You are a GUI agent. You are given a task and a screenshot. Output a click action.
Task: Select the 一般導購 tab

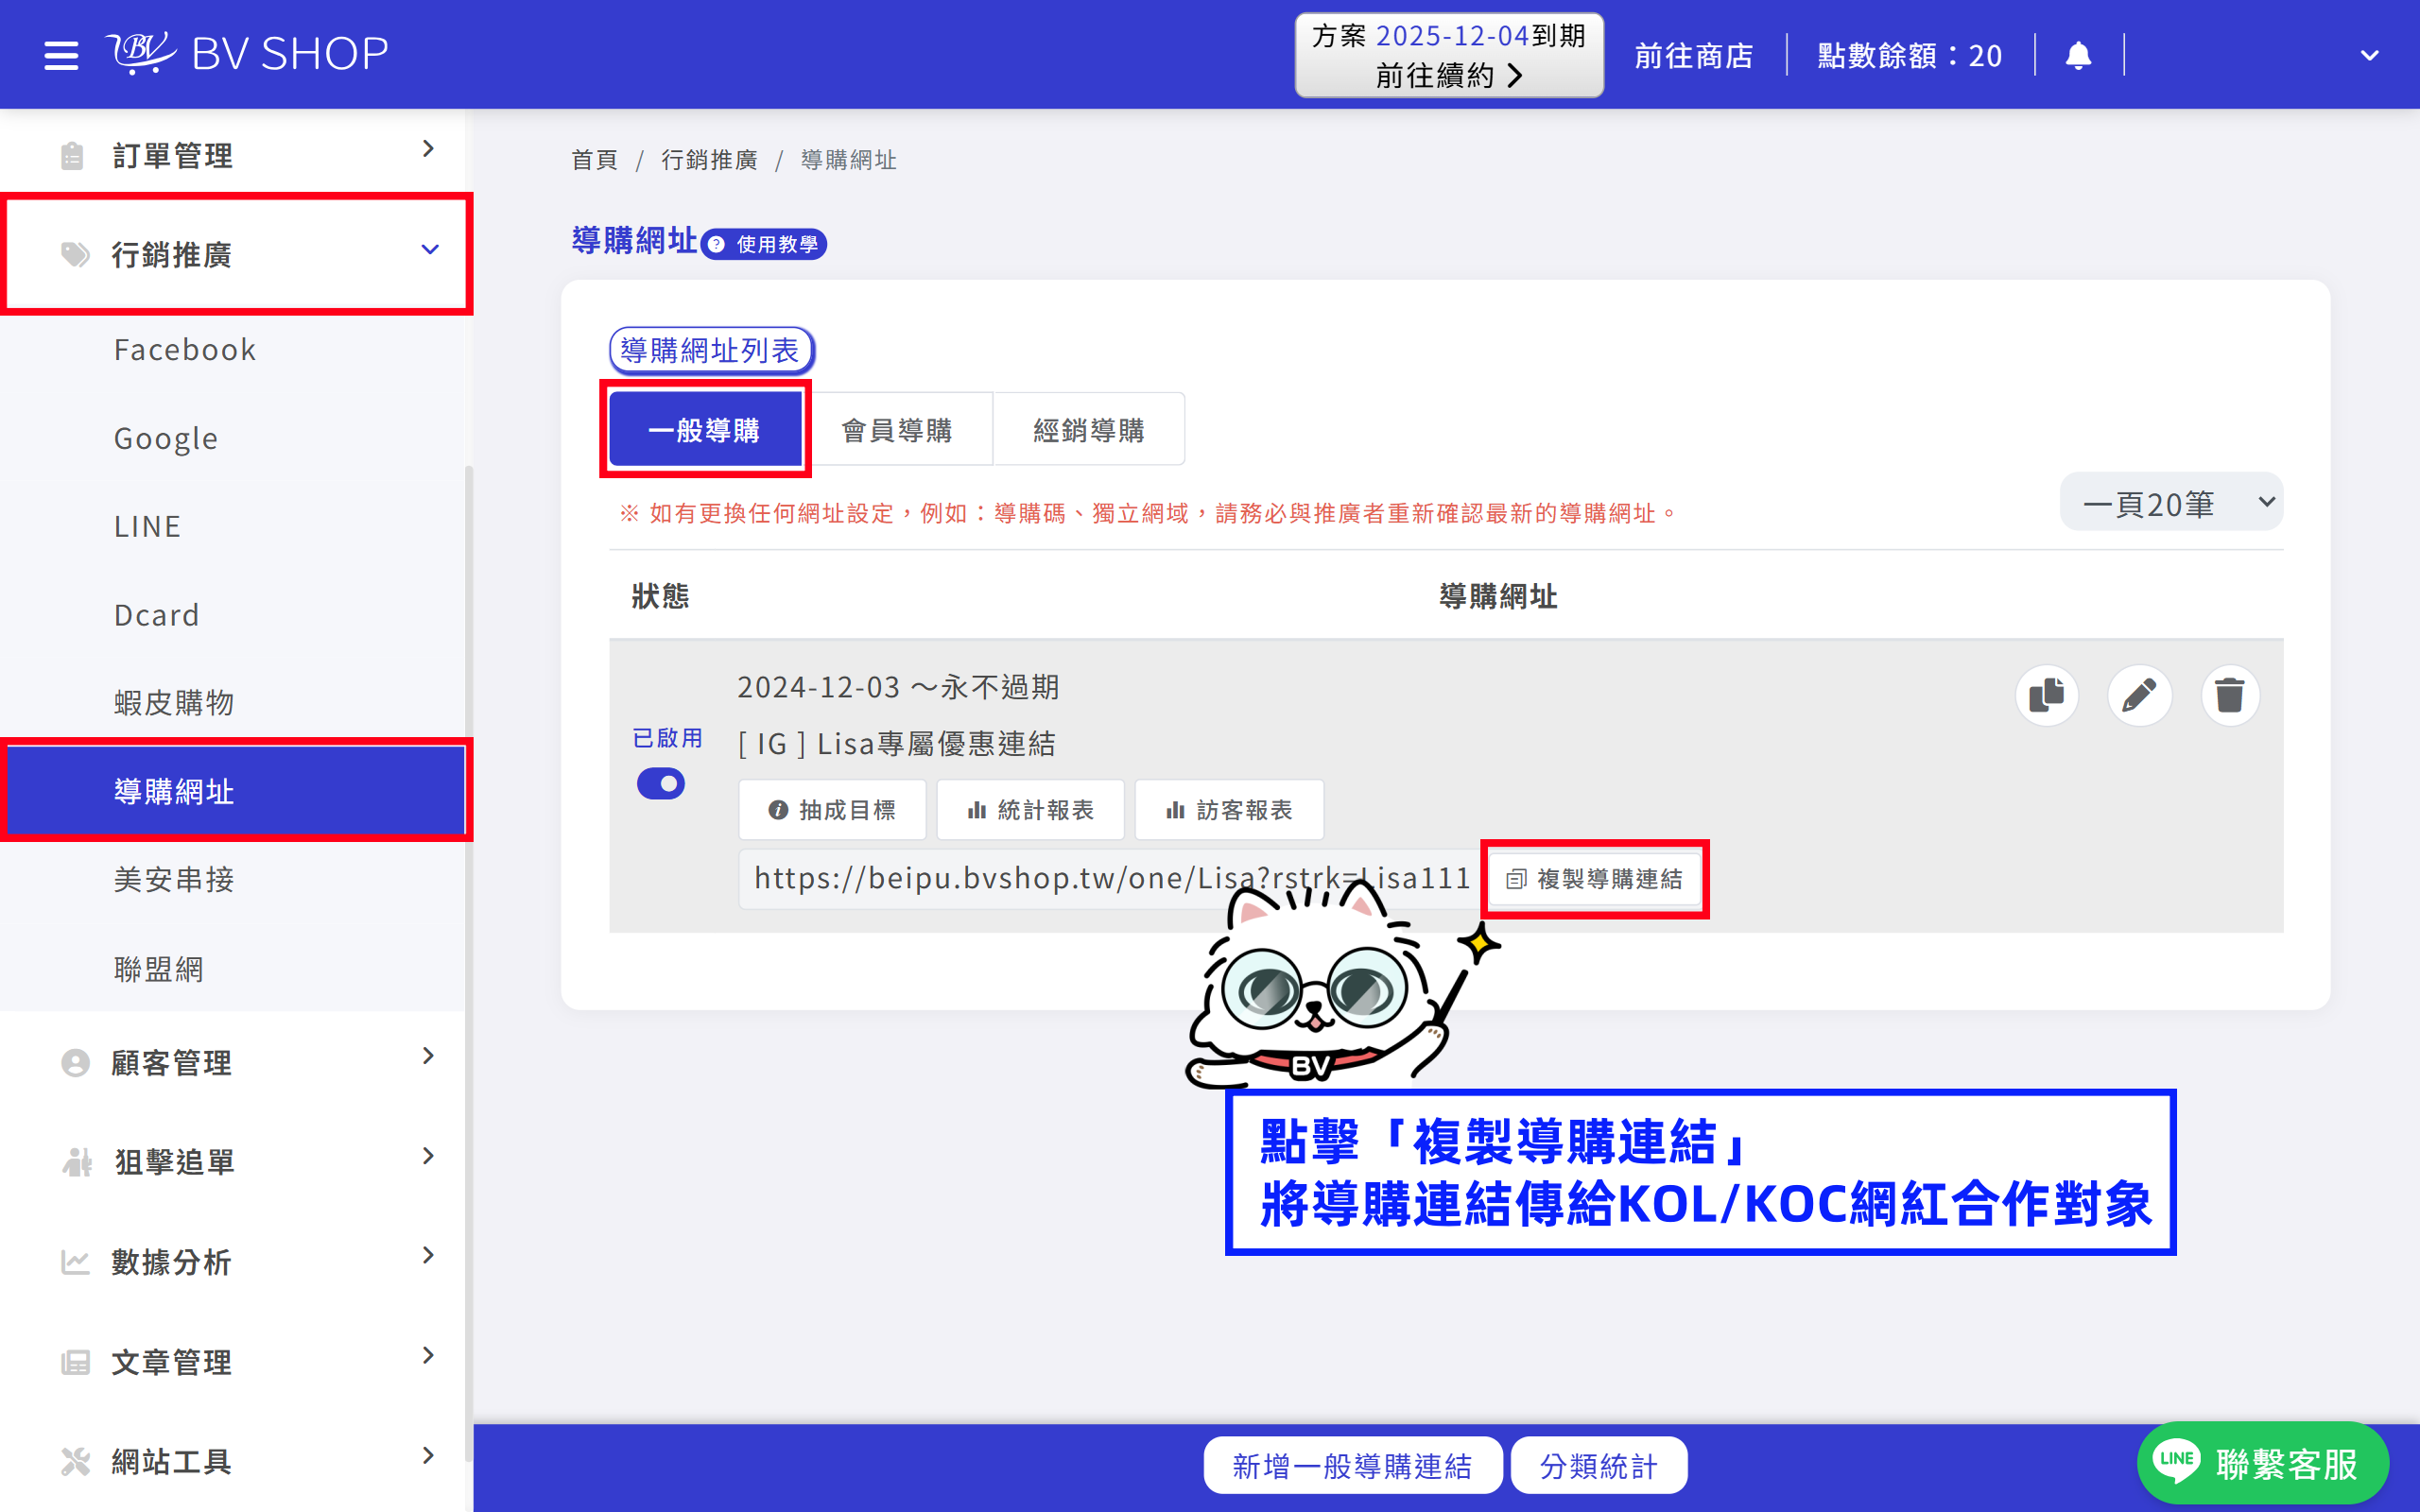[x=705, y=430]
